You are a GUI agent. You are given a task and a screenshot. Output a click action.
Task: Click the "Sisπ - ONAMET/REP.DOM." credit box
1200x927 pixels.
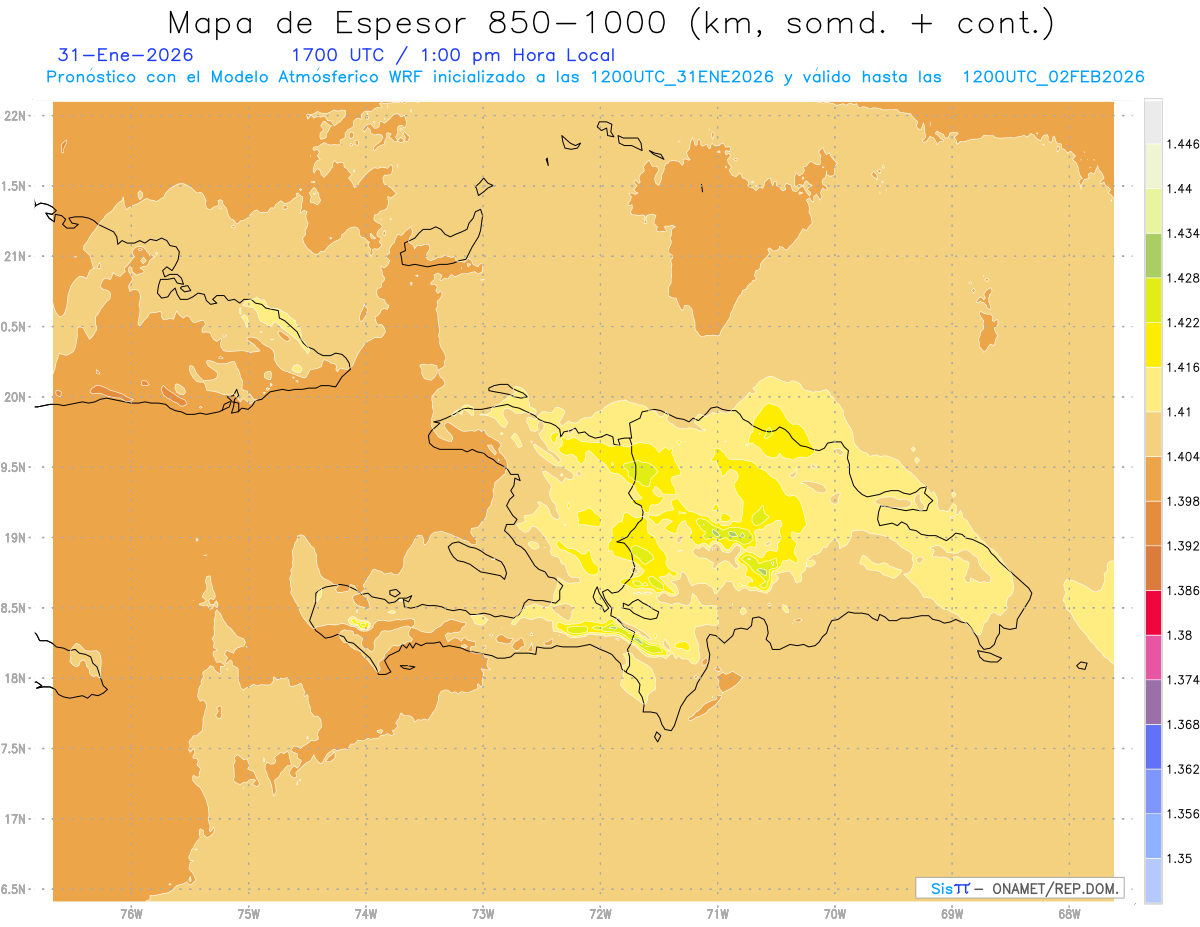(x=1020, y=888)
